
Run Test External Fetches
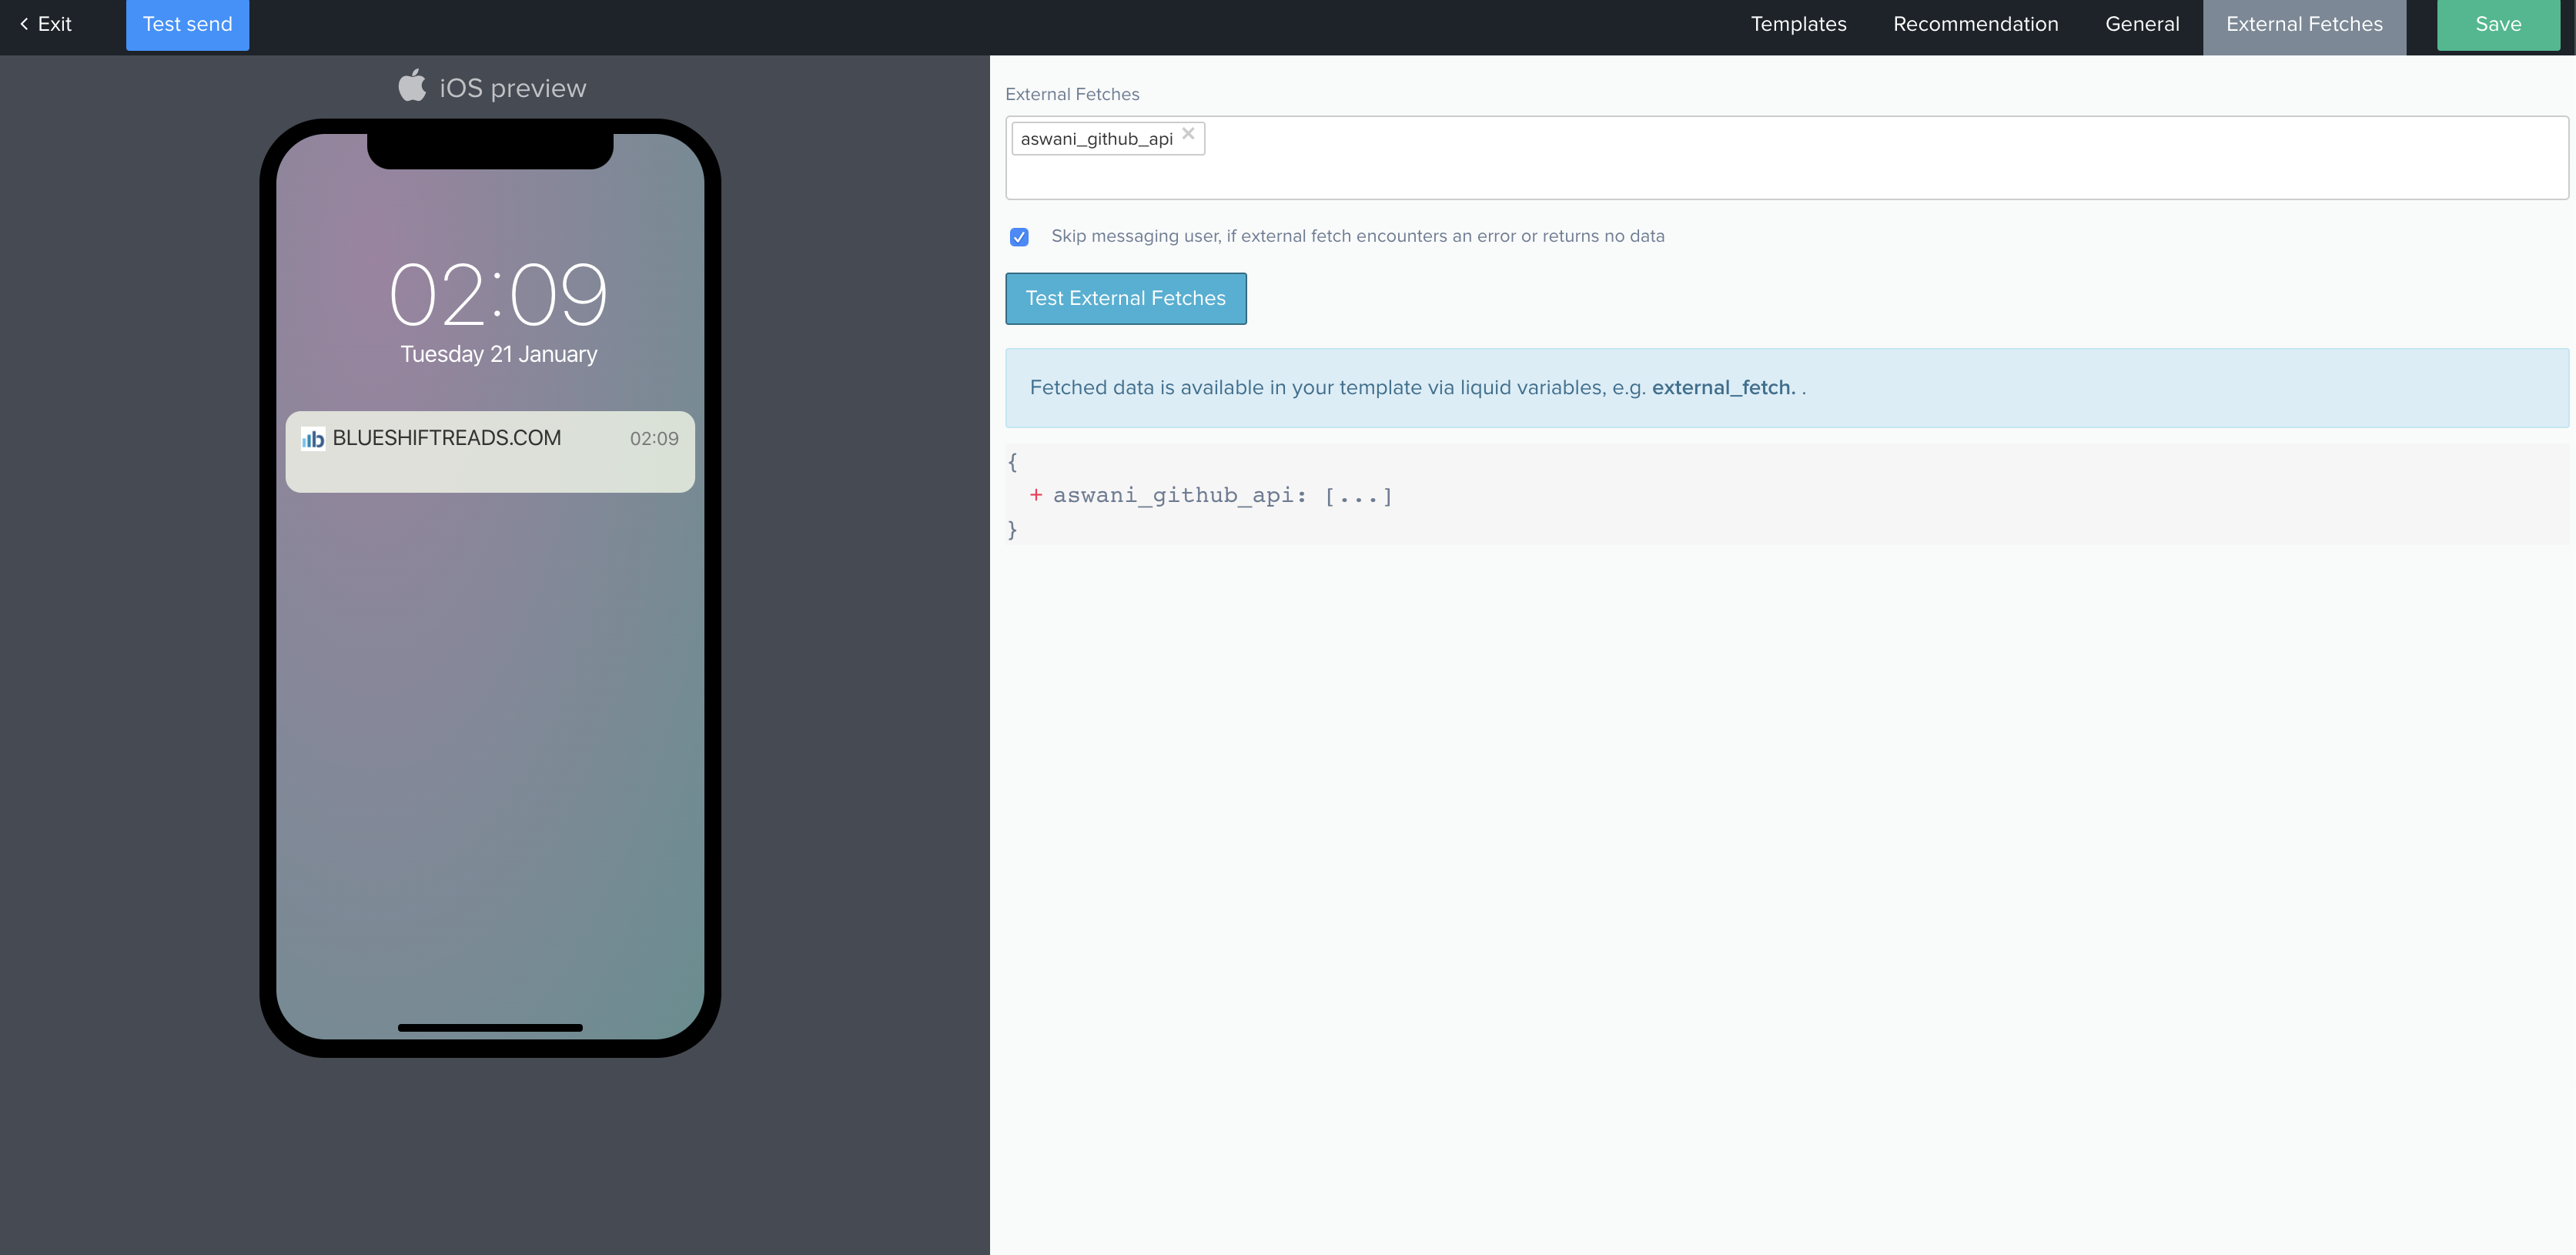pos(1125,298)
